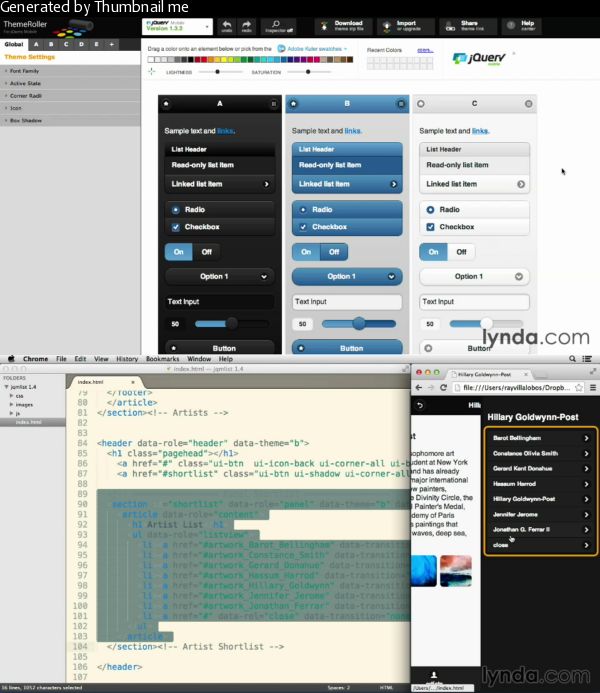The image size is (600, 693).
Task: Expand Box Shadow settings
Action: (x=70, y=120)
